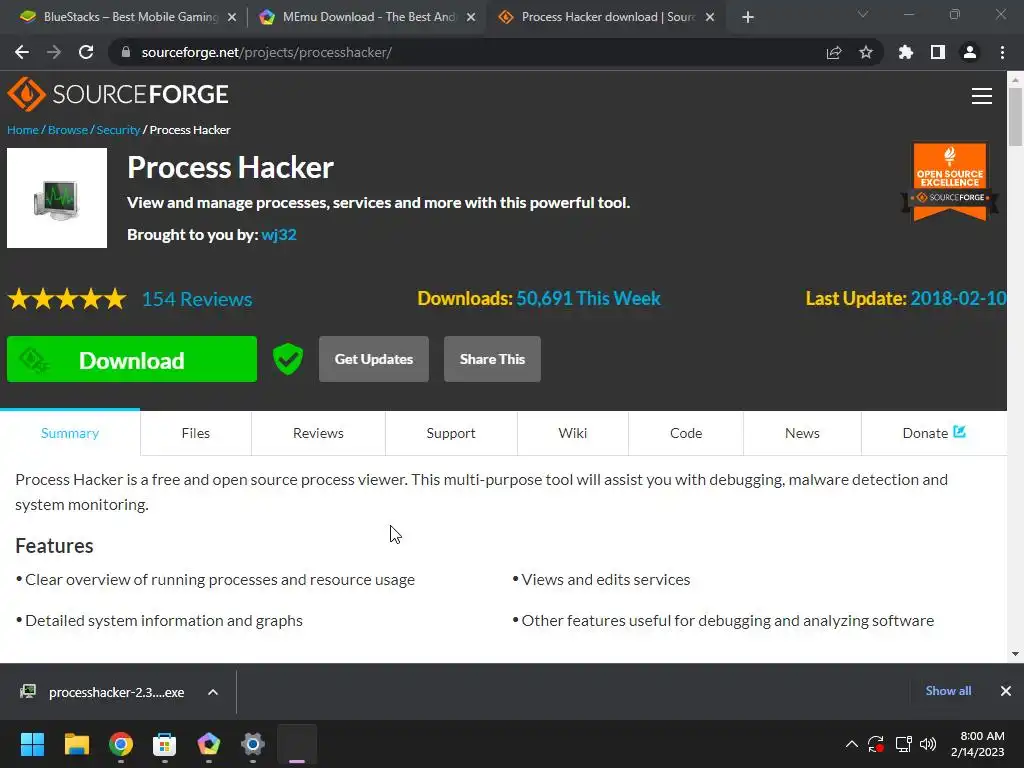Viewport: 1024px width, 768px height.
Task: Click the 2018-02-10 last update link
Action: pyautogui.click(x=958, y=298)
